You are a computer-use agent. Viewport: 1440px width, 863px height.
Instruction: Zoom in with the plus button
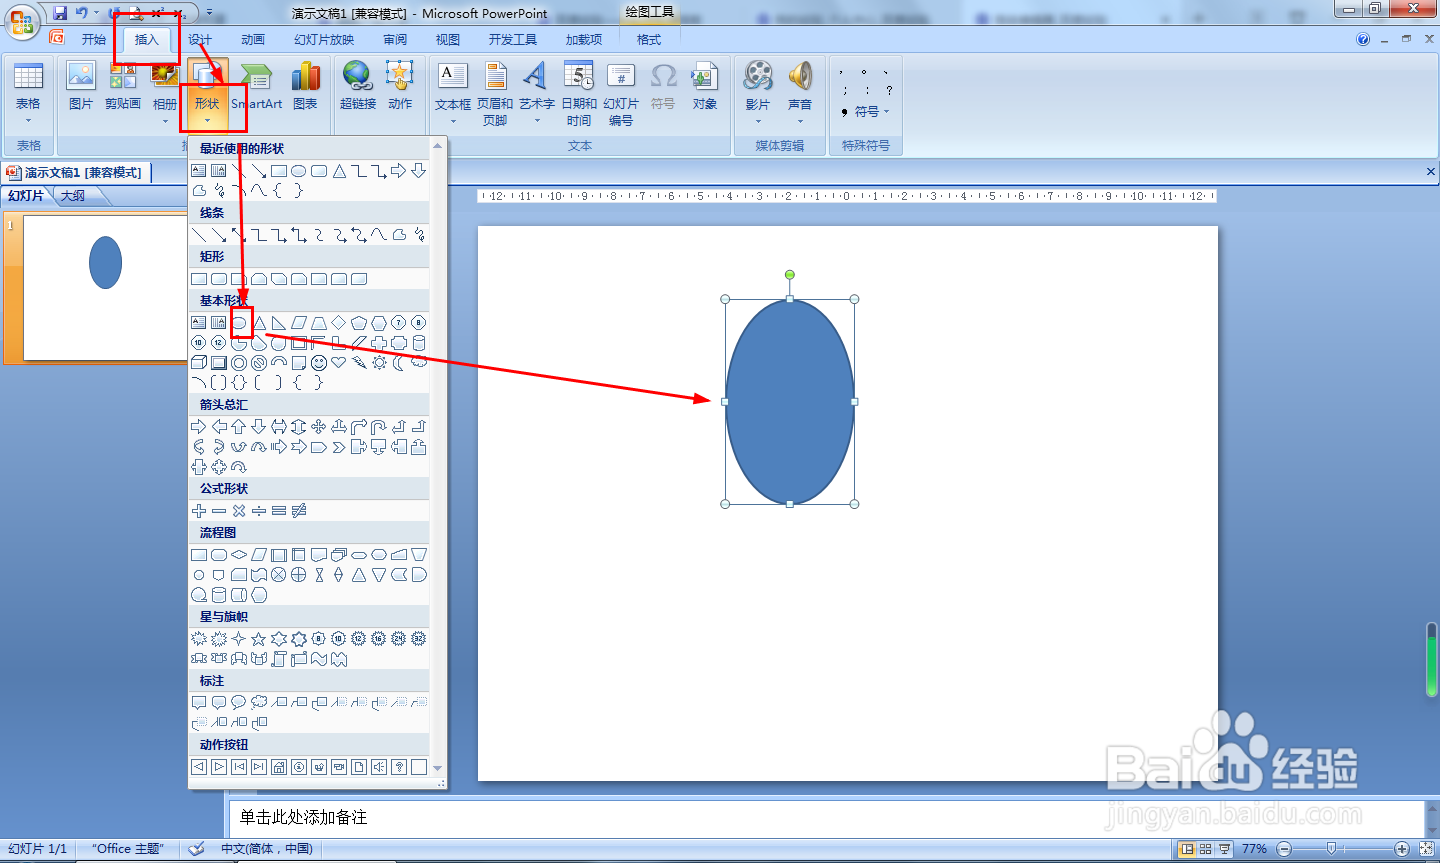click(1402, 849)
